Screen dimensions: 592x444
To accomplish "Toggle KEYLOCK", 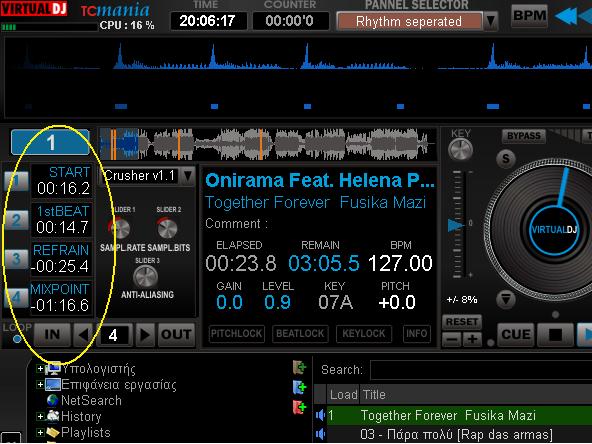I will pyautogui.click(x=364, y=334).
